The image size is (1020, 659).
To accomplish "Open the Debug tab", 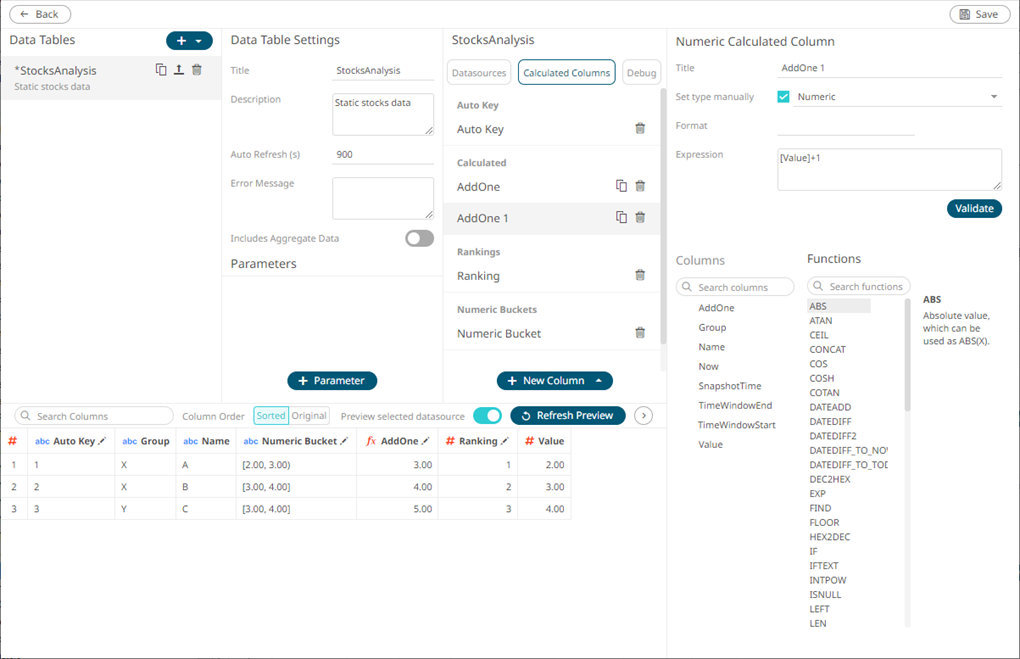I will pos(641,73).
